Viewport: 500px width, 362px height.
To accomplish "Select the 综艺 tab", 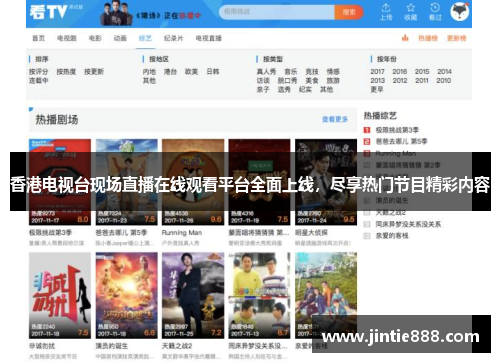I will (145, 38).
